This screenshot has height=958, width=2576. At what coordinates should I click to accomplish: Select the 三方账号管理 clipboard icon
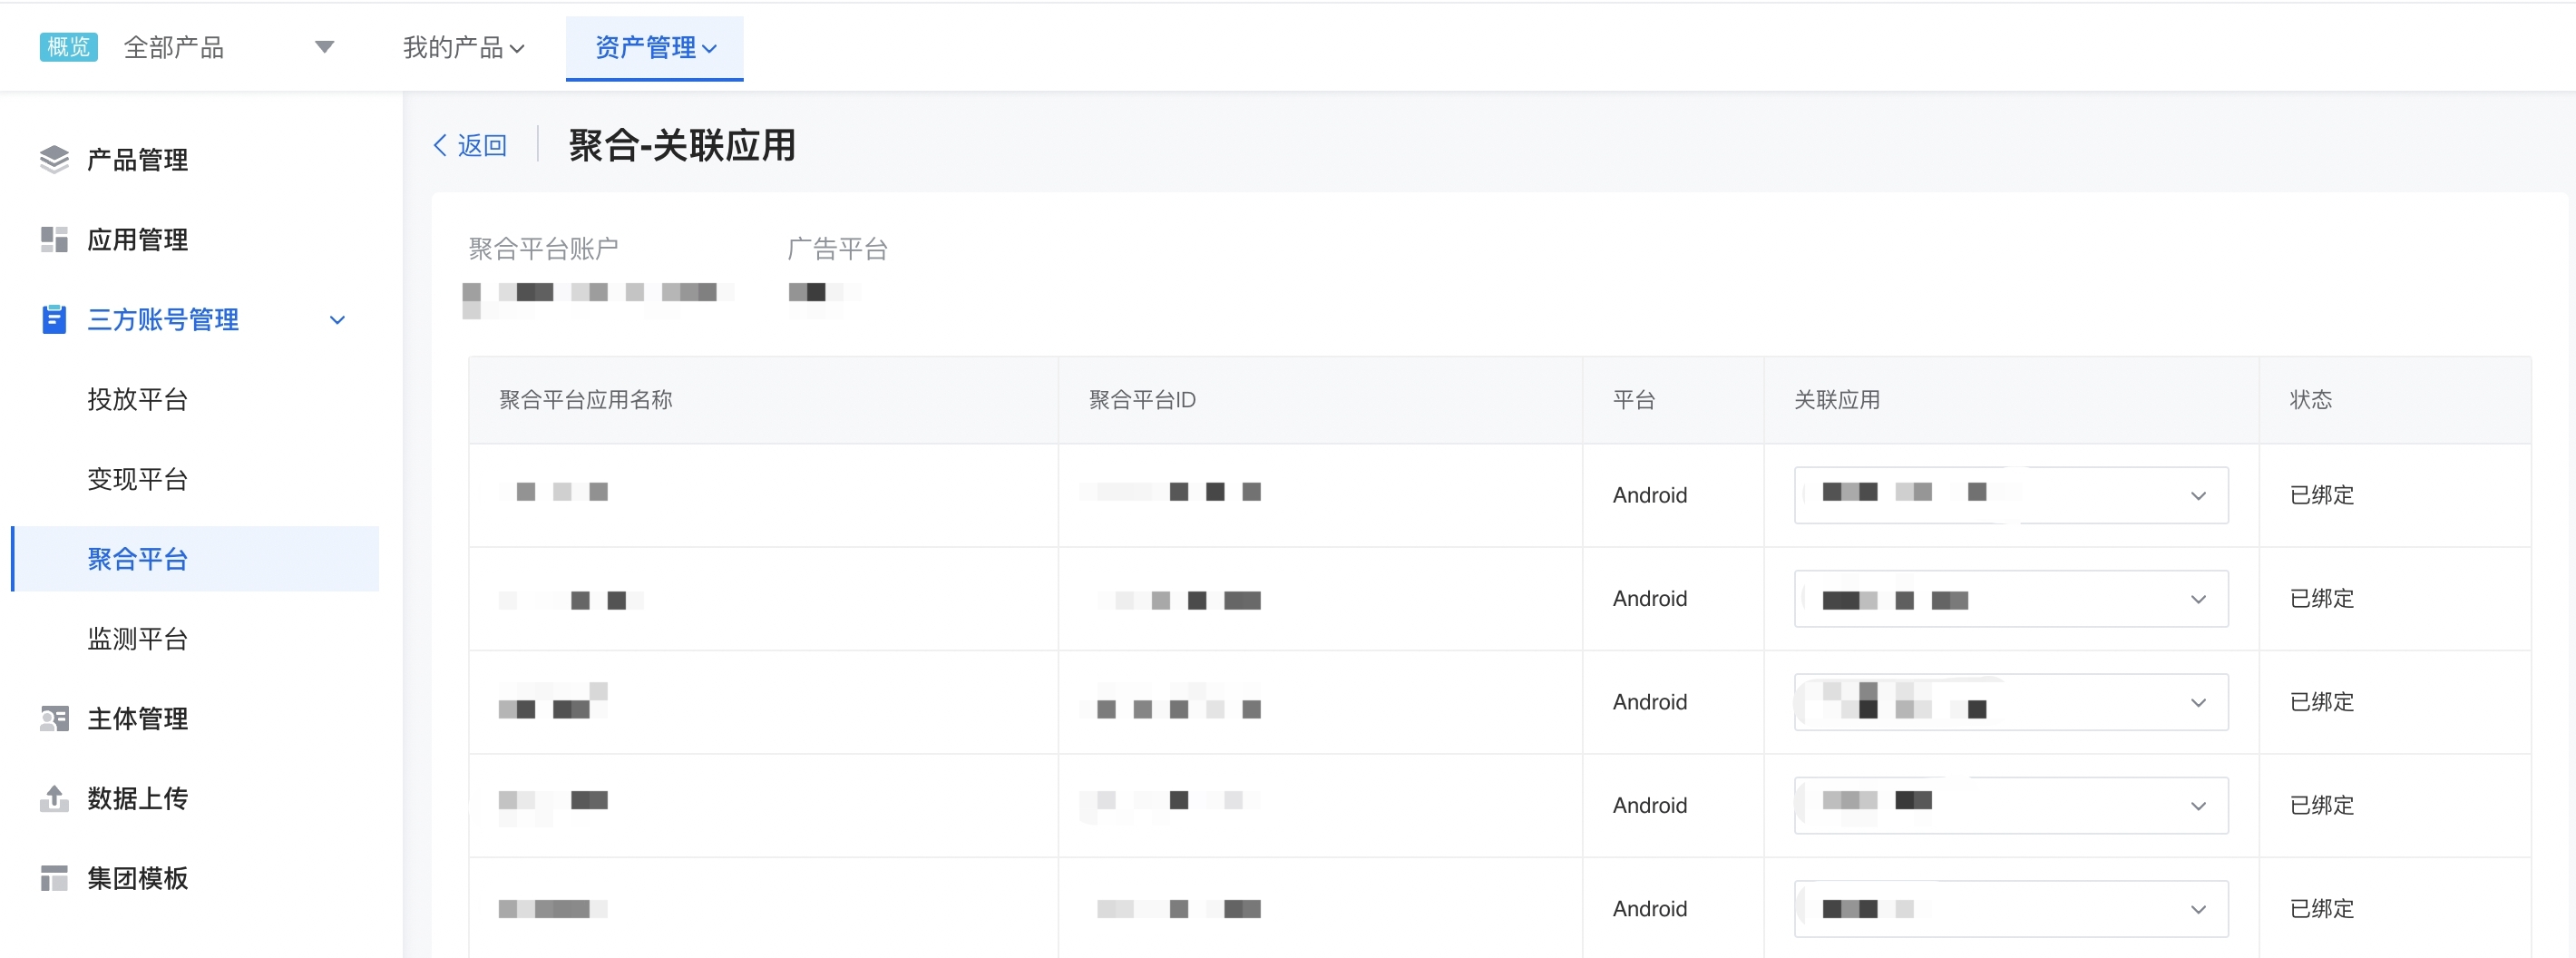point(54,319)
